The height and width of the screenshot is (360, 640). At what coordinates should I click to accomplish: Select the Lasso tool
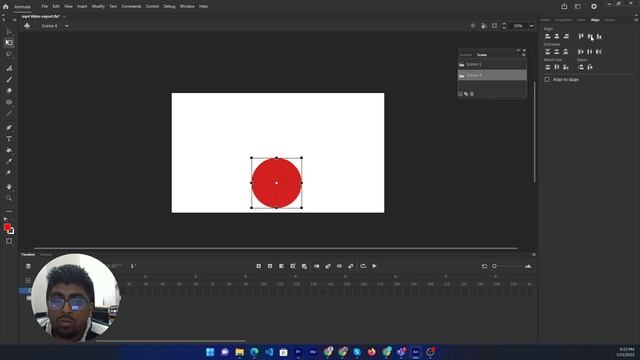9,54
